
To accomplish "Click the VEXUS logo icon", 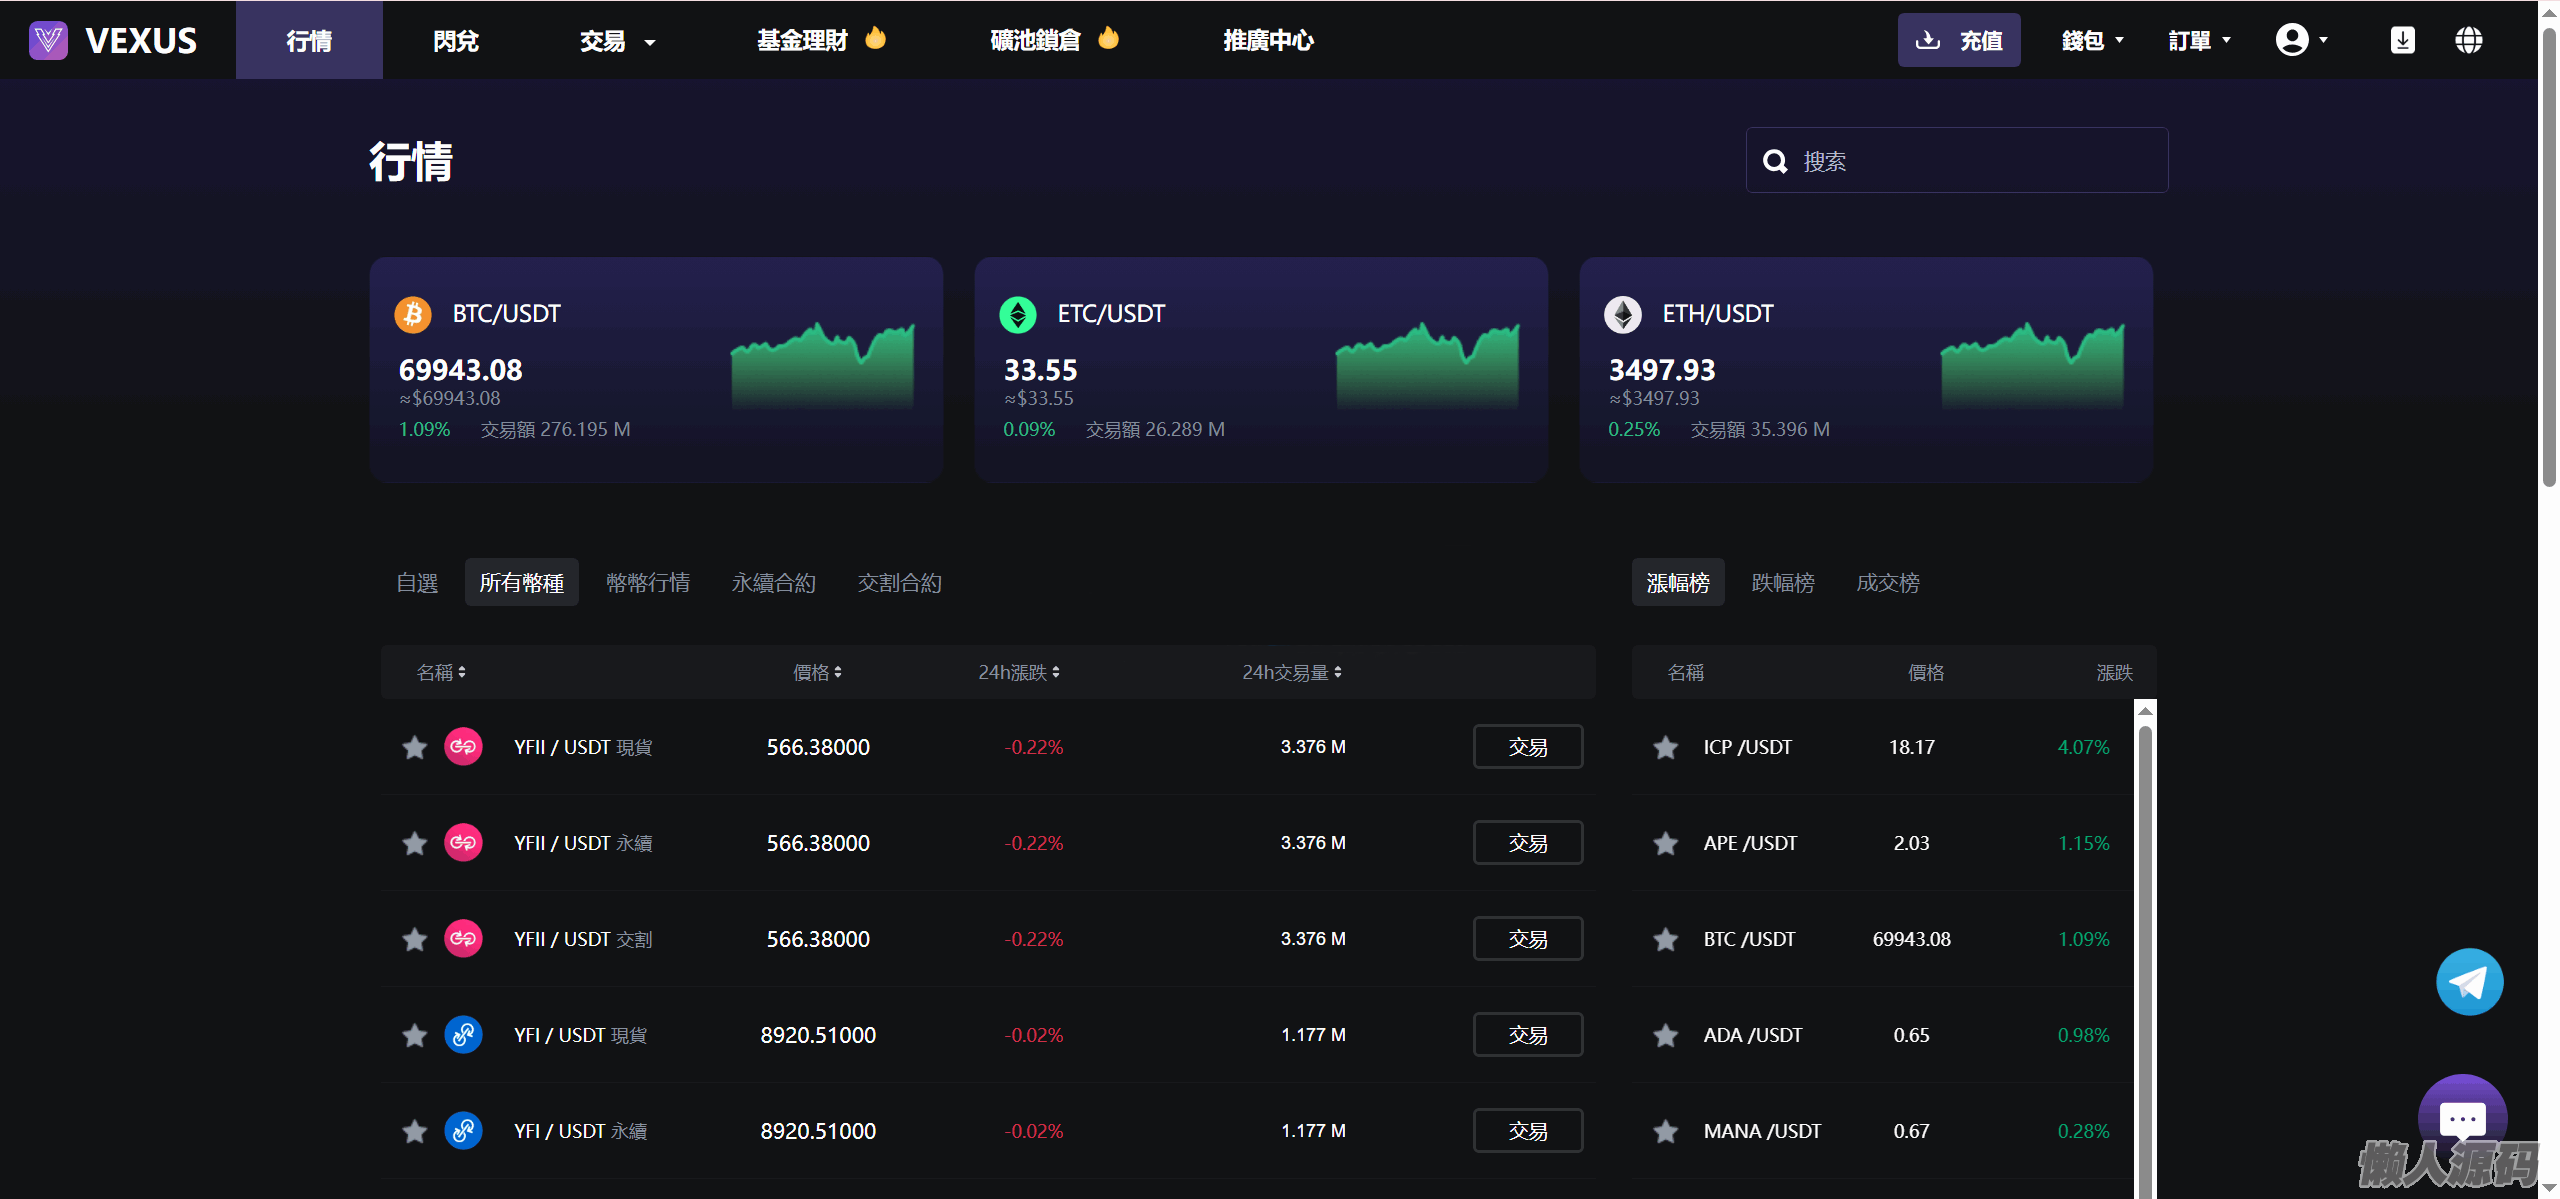I will pos(48,40).
